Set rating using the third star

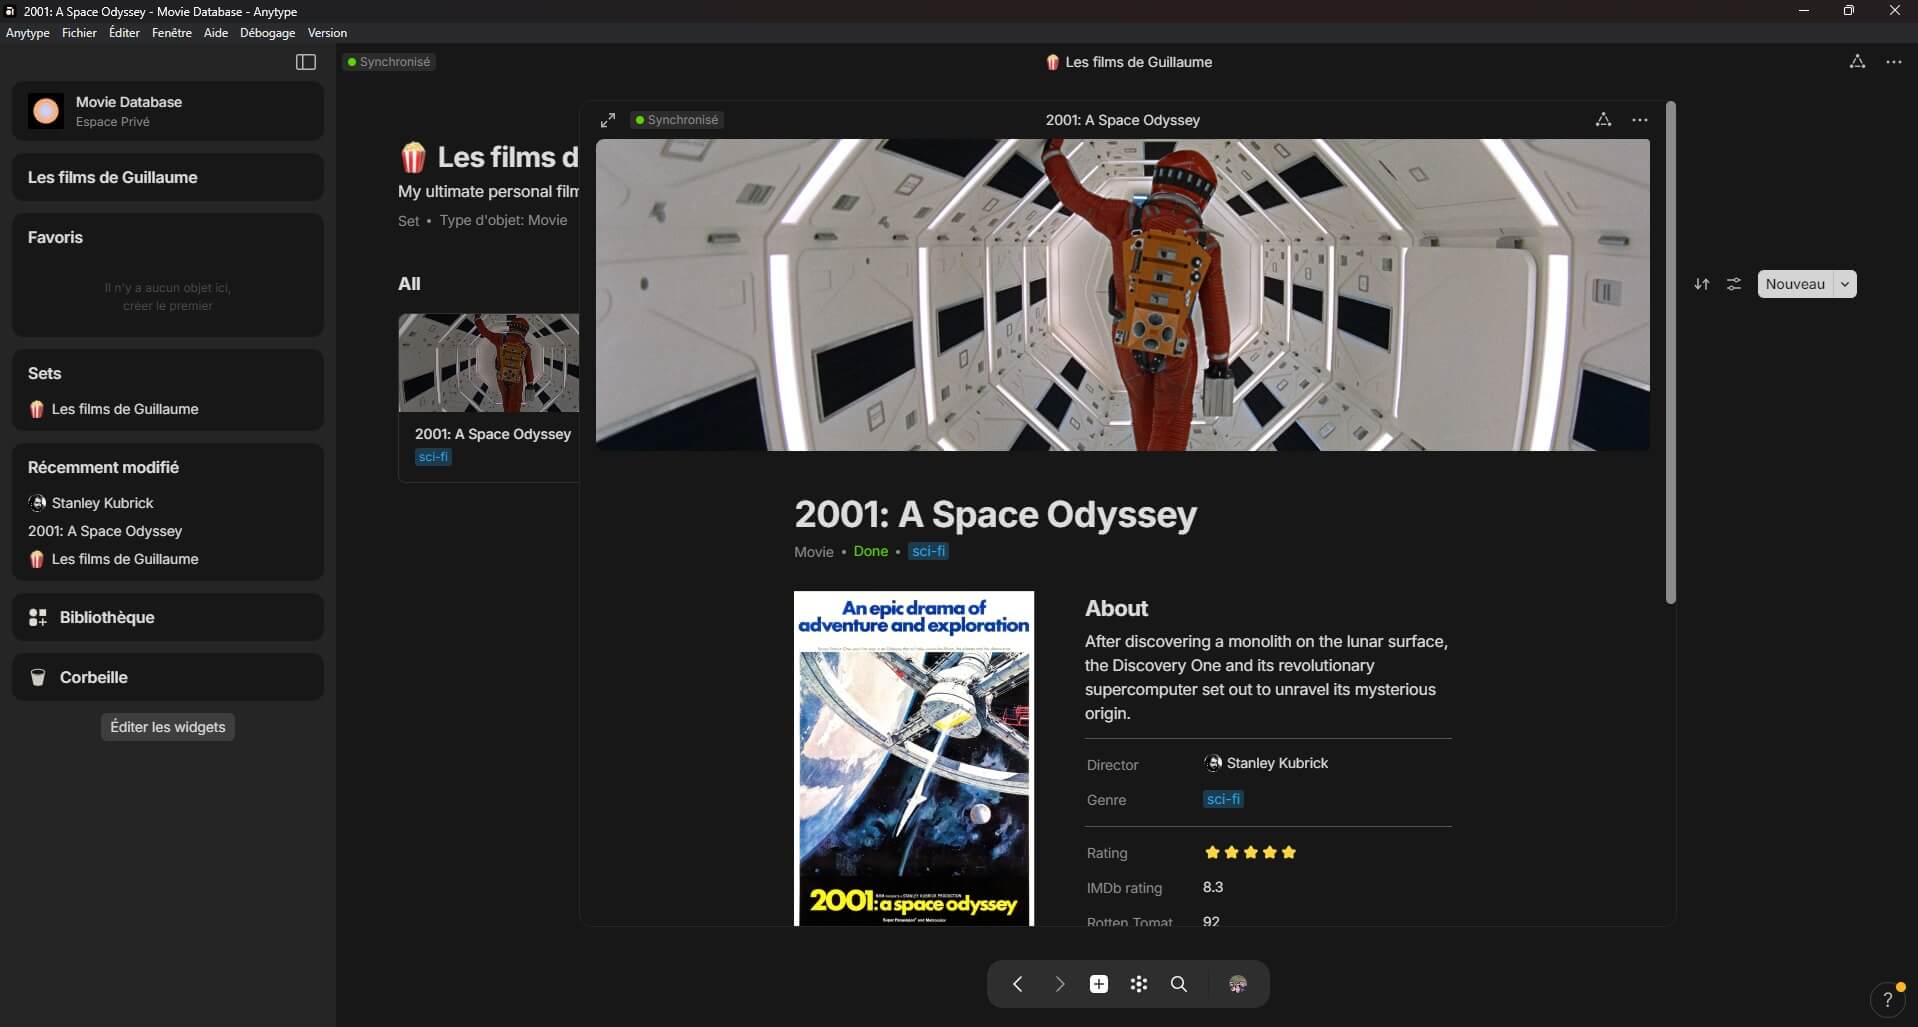(1251, 852)
